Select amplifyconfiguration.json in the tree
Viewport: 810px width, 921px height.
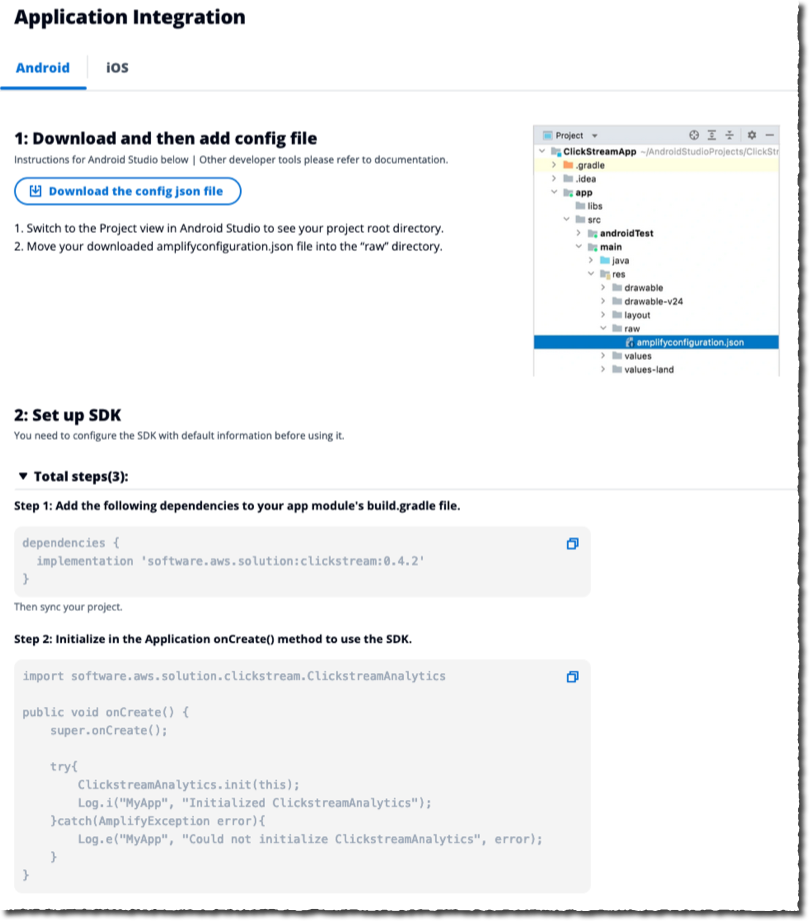(x=690, y=342)
